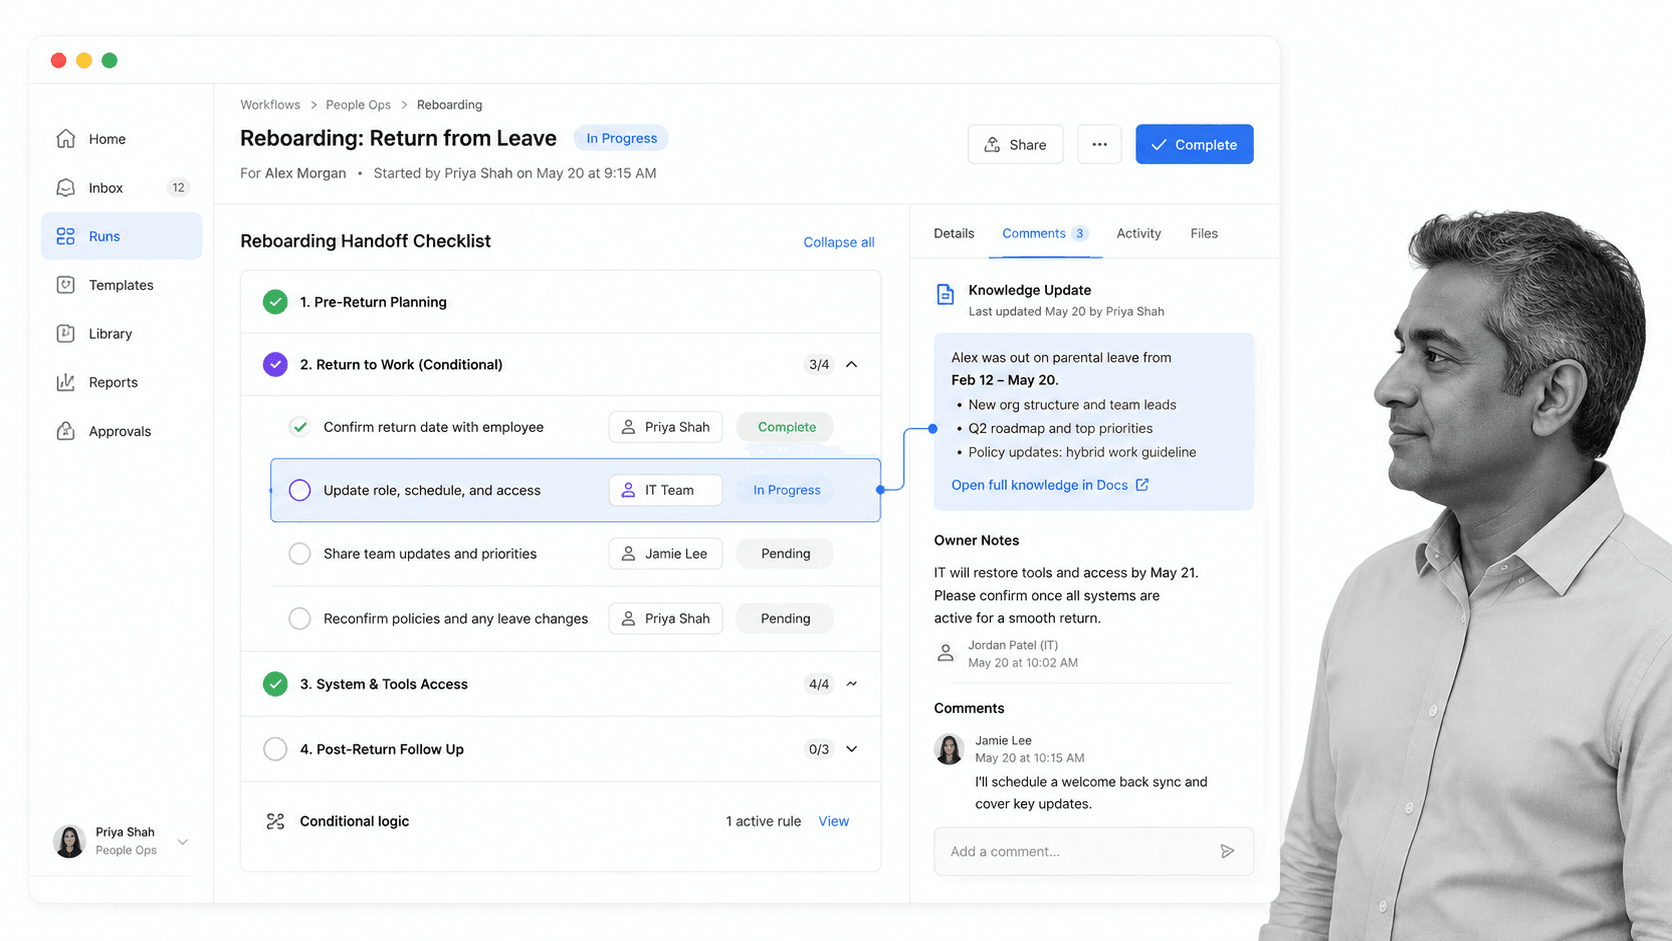The height and width of the screenshot is (941, 1672).
Task: Open the more options ellipsis button
Action: [1099, 144]
